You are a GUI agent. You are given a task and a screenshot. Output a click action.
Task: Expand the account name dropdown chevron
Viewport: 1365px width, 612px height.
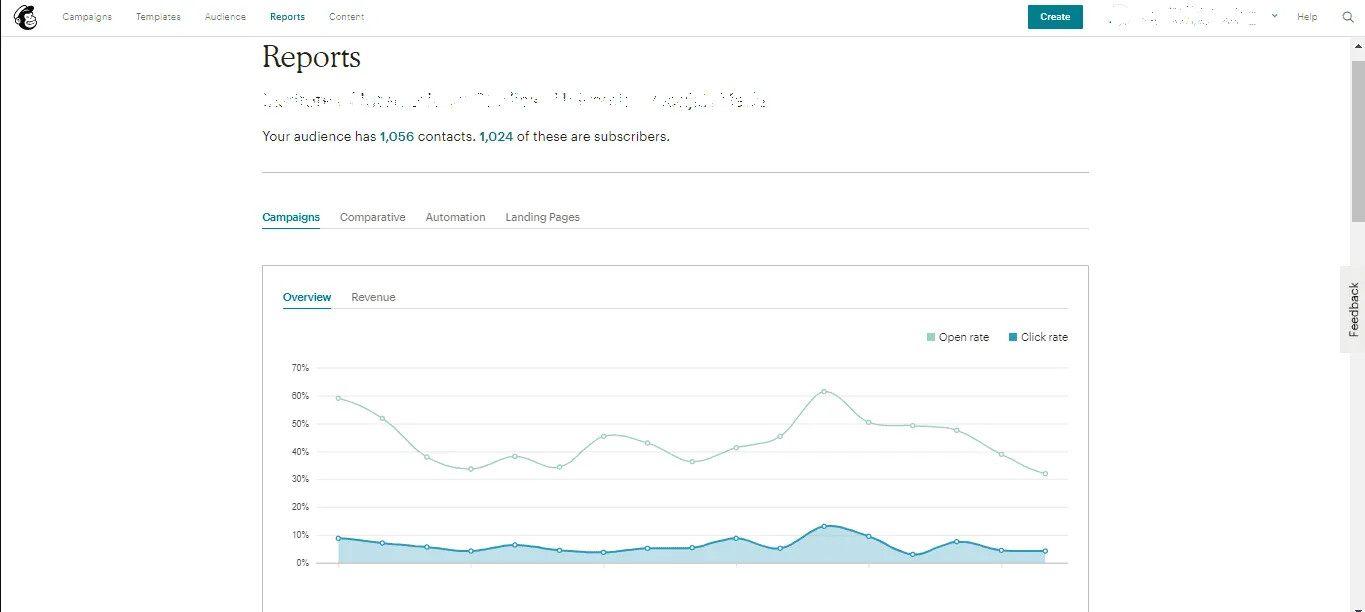1274,16
